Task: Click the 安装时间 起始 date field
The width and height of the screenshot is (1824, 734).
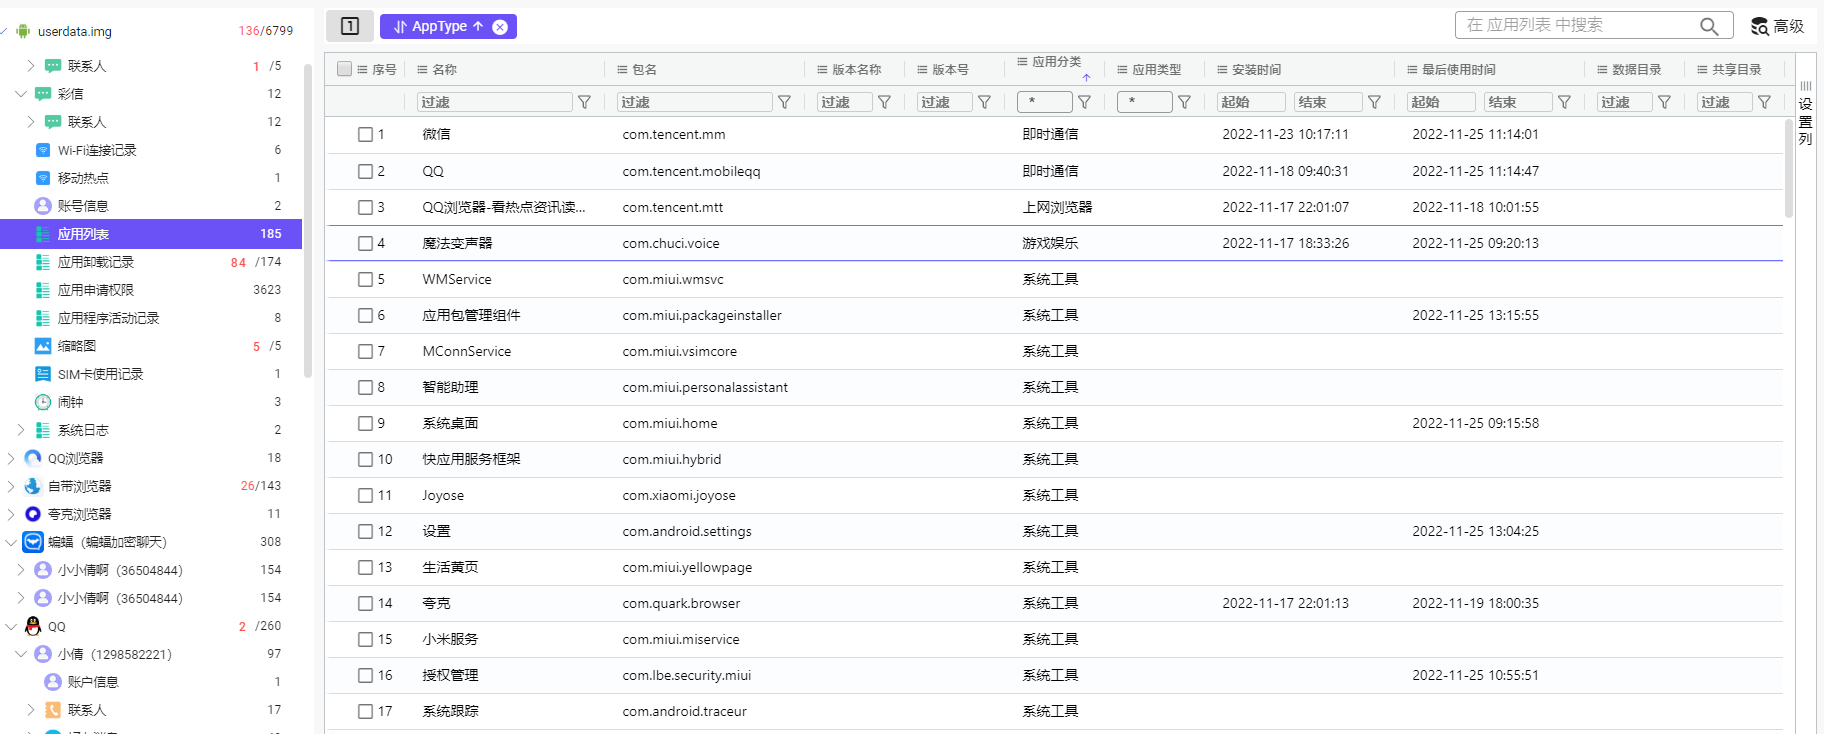Action: (1251, 102)
